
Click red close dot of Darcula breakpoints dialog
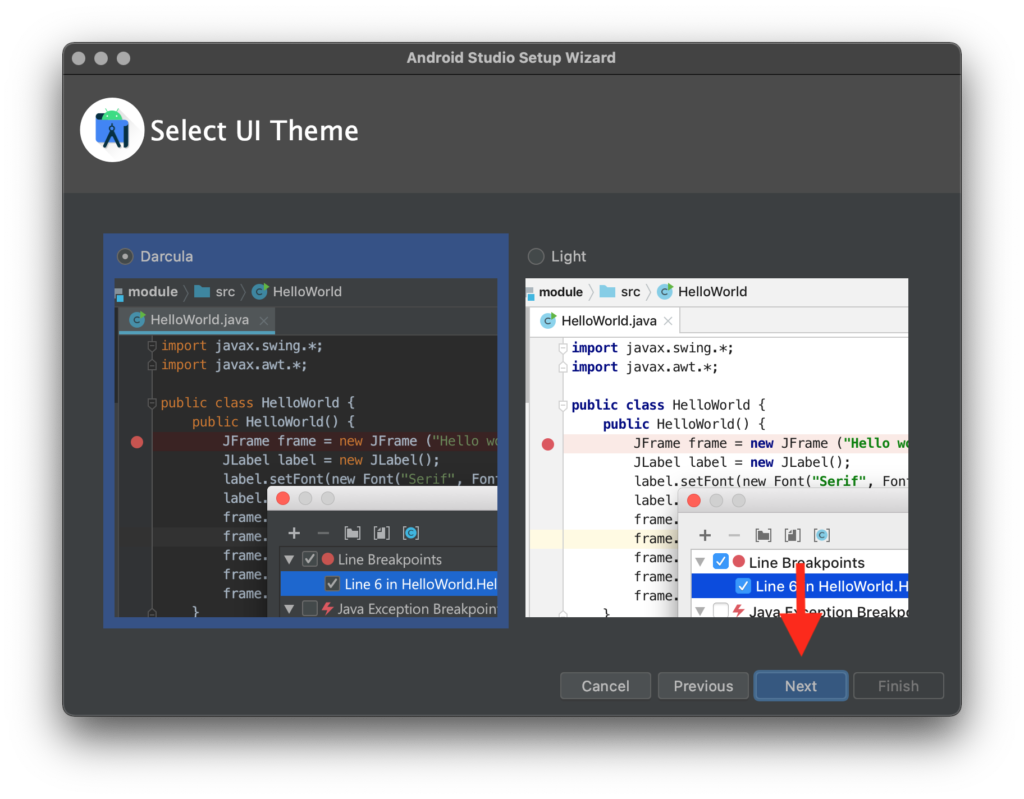tap(283, 498)
